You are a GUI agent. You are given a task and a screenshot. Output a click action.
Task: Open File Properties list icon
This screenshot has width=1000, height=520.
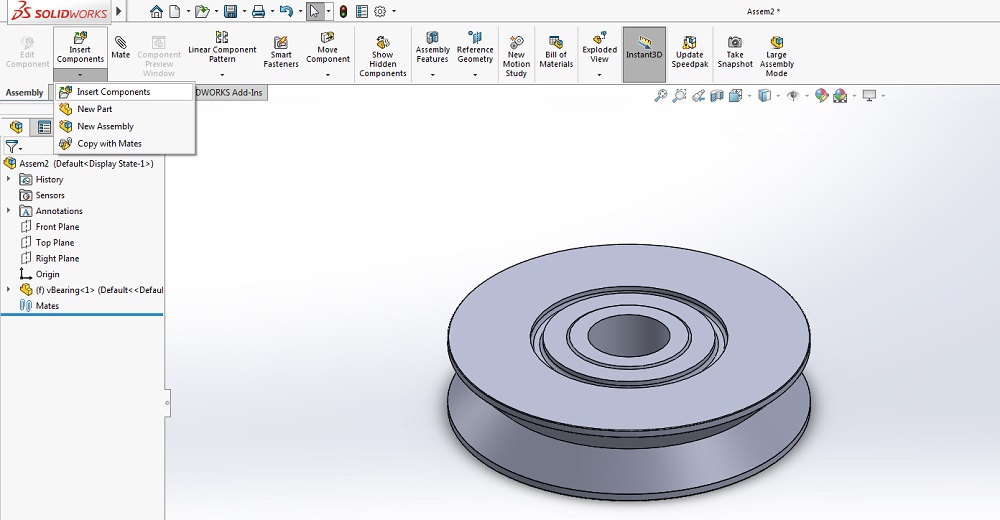click(x=362, y=11)
